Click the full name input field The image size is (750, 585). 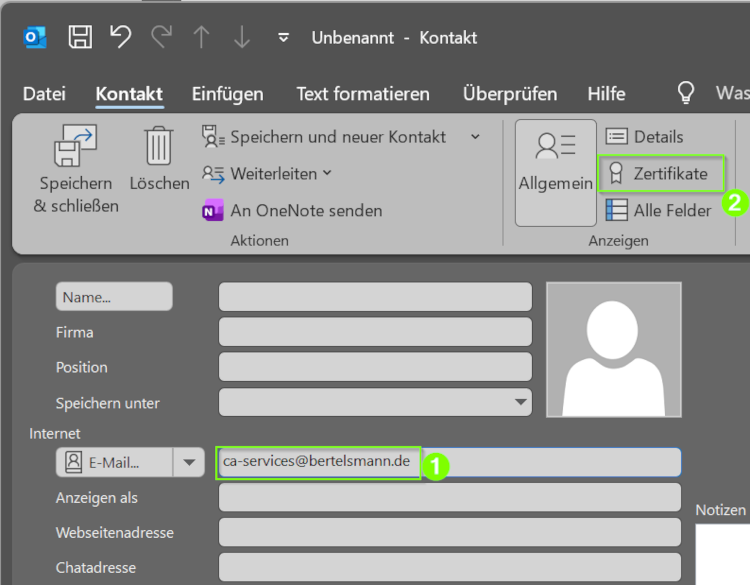click(375, 297)
